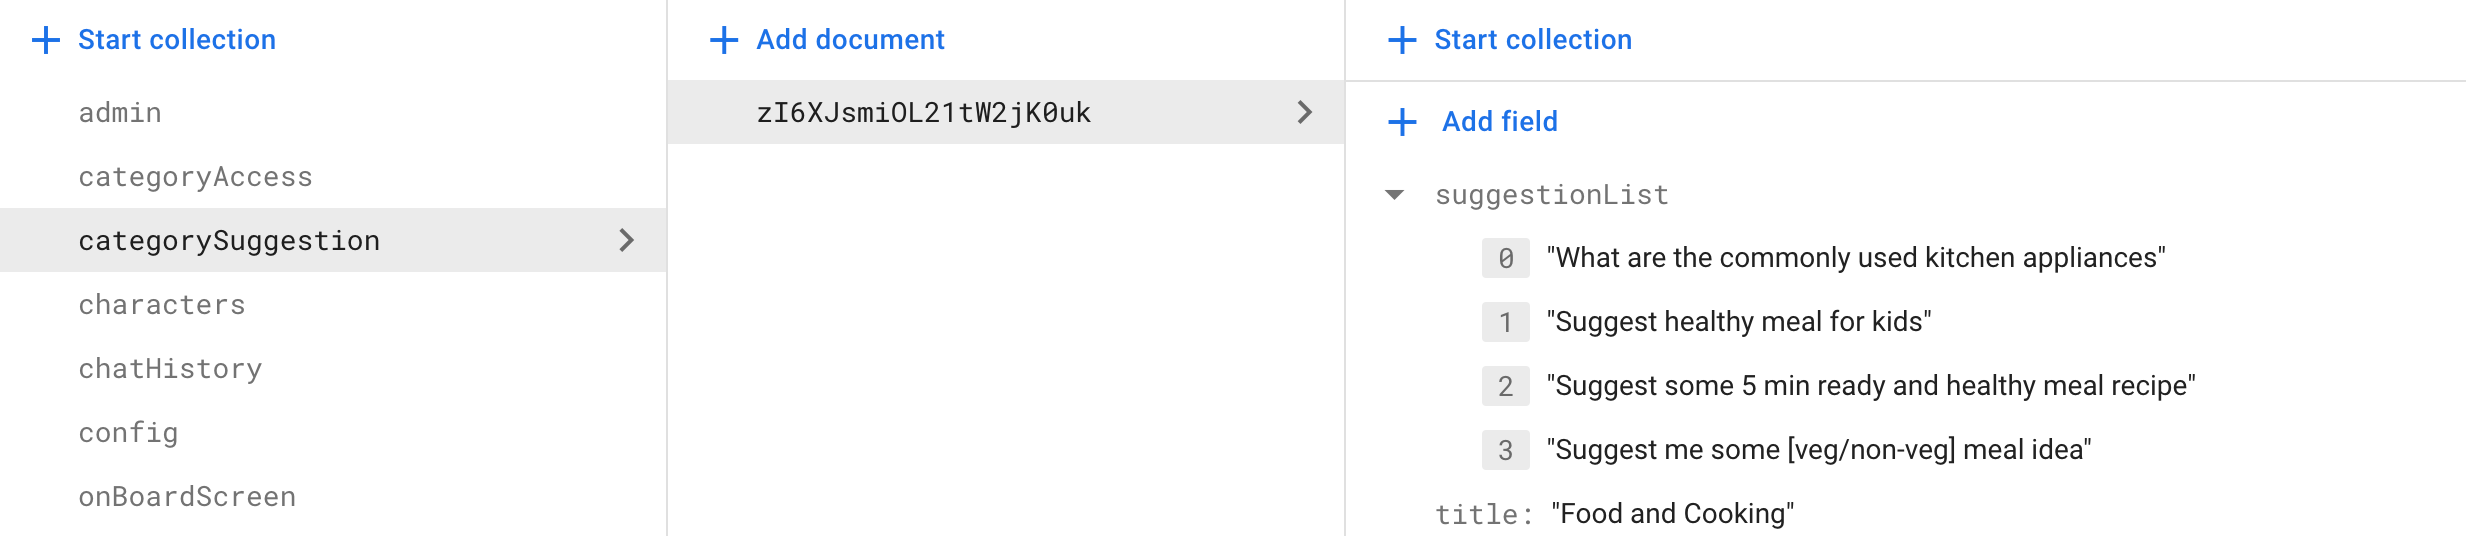Open the admin collection
Image resolution: width=2466 pixels, height=536 pixels.
click(x=120, y=113)
